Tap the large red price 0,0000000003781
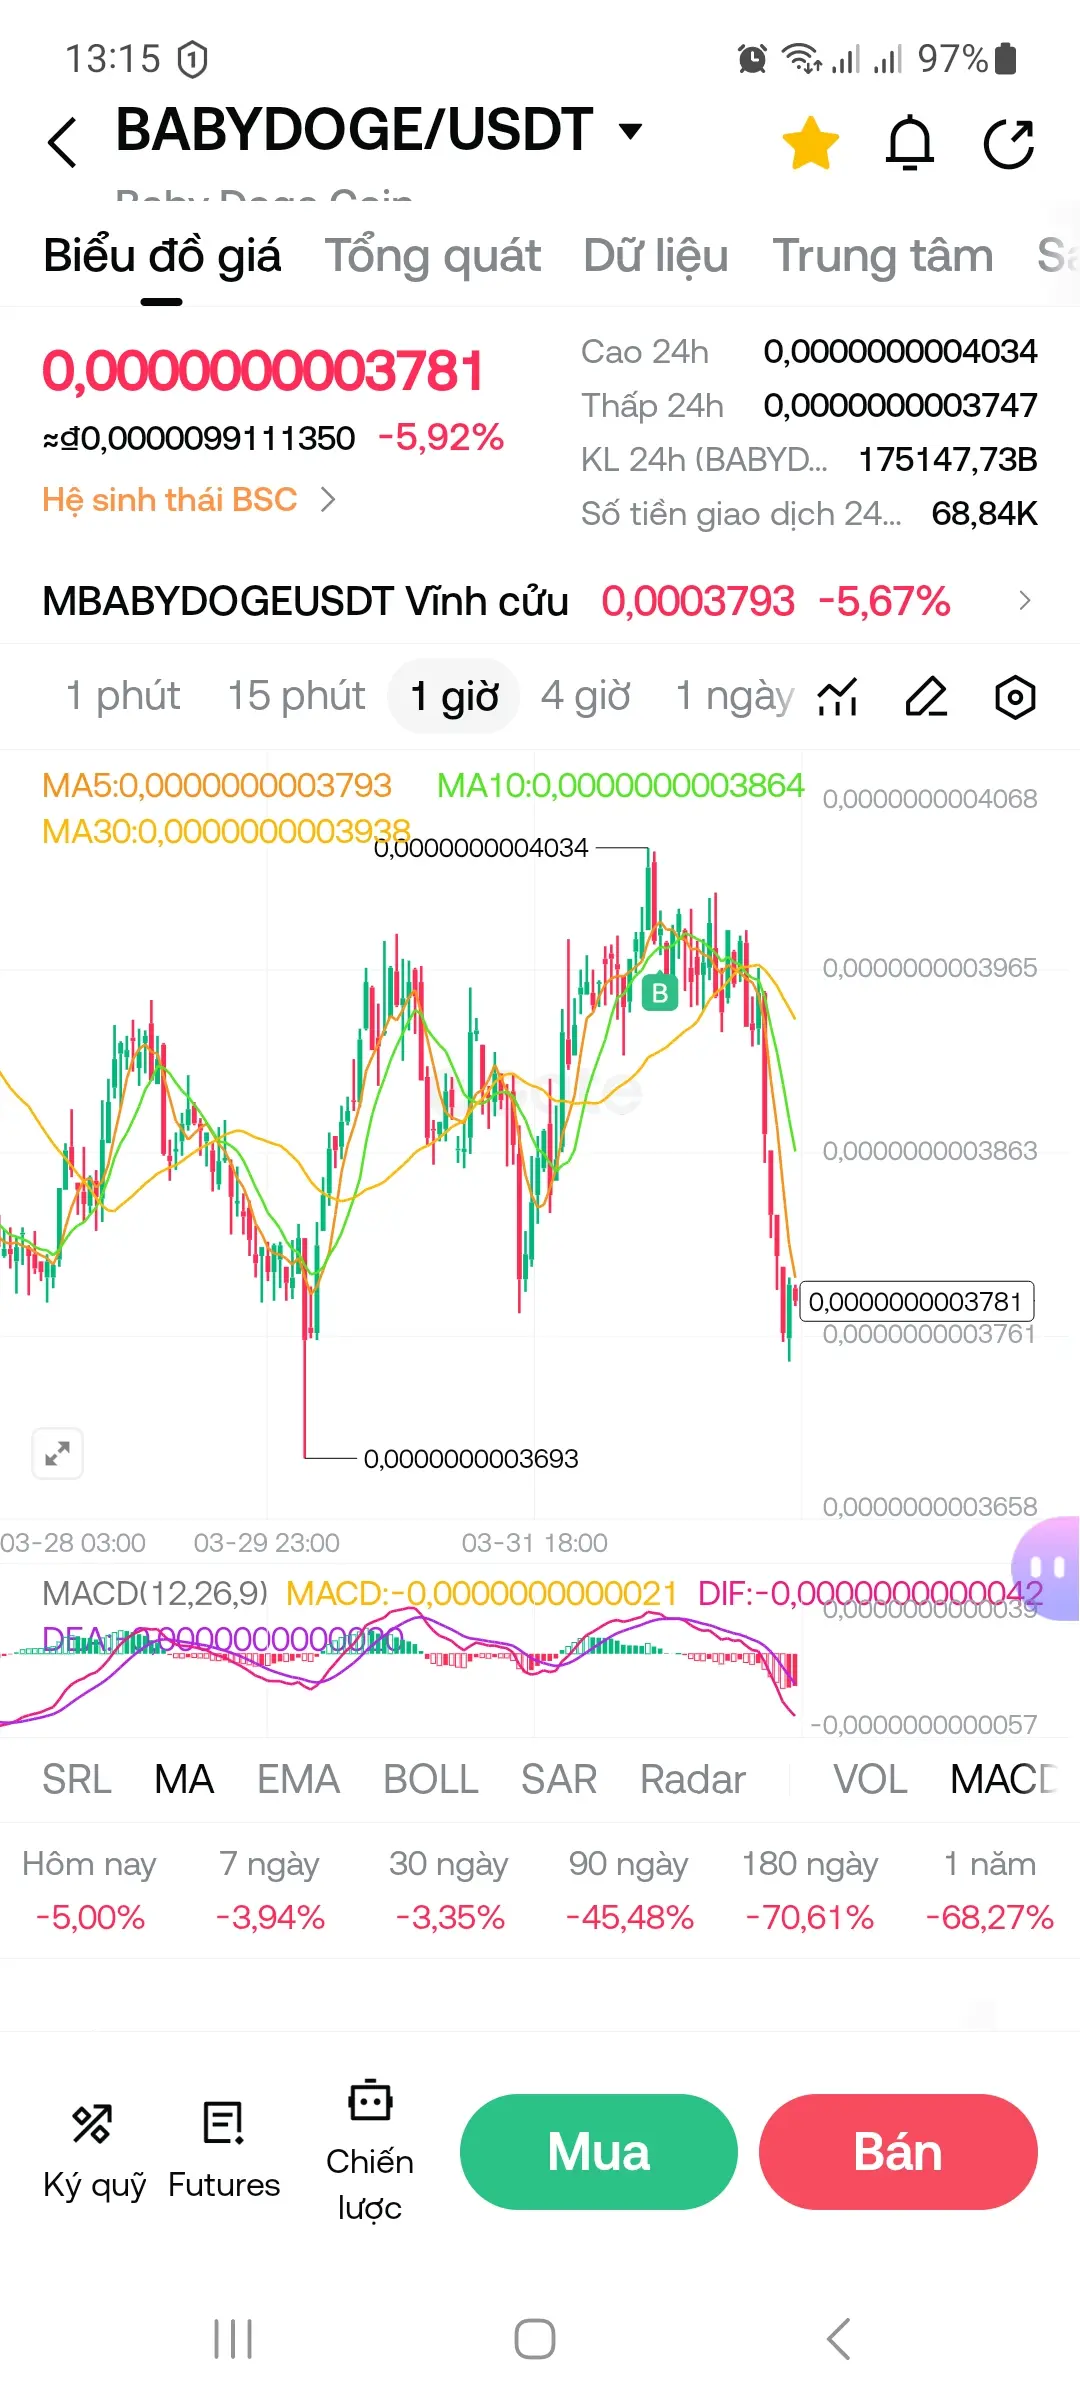This screenshot has width=1080, height=2400. pos(263,371)
